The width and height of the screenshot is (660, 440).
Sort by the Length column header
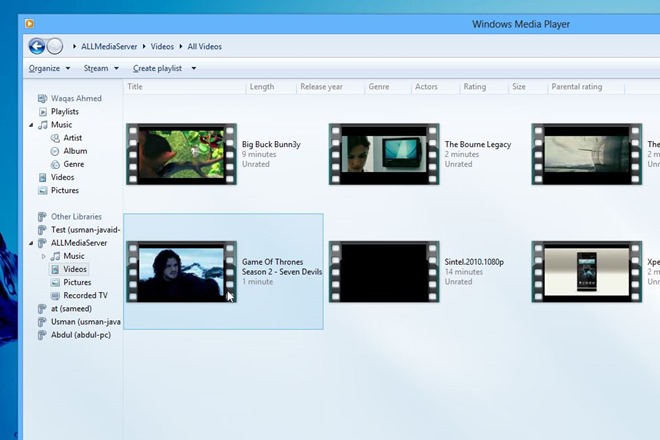pos(271,87)
